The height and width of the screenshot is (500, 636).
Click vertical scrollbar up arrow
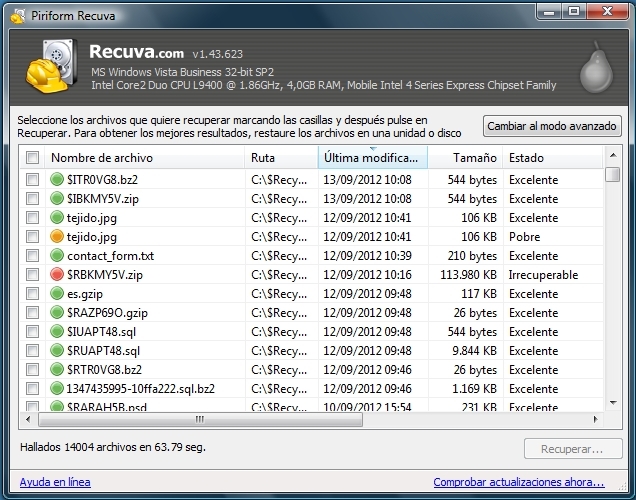[x=613, y=155]
